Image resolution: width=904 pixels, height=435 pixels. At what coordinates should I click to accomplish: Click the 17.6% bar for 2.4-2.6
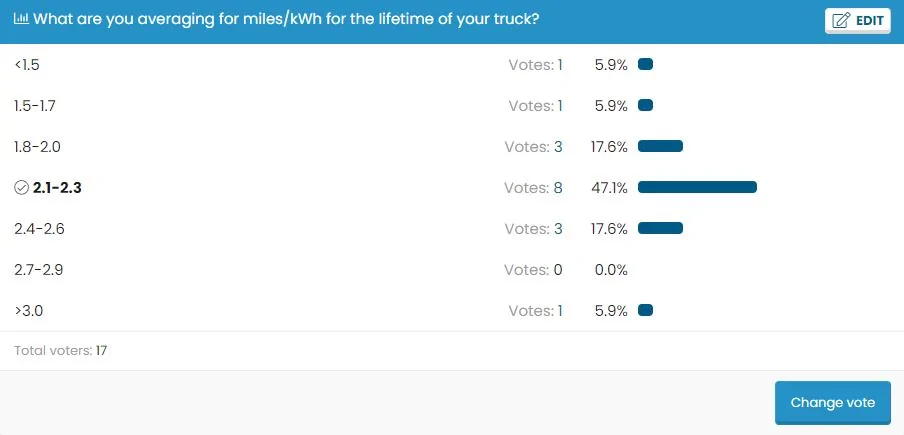point(660,228)
